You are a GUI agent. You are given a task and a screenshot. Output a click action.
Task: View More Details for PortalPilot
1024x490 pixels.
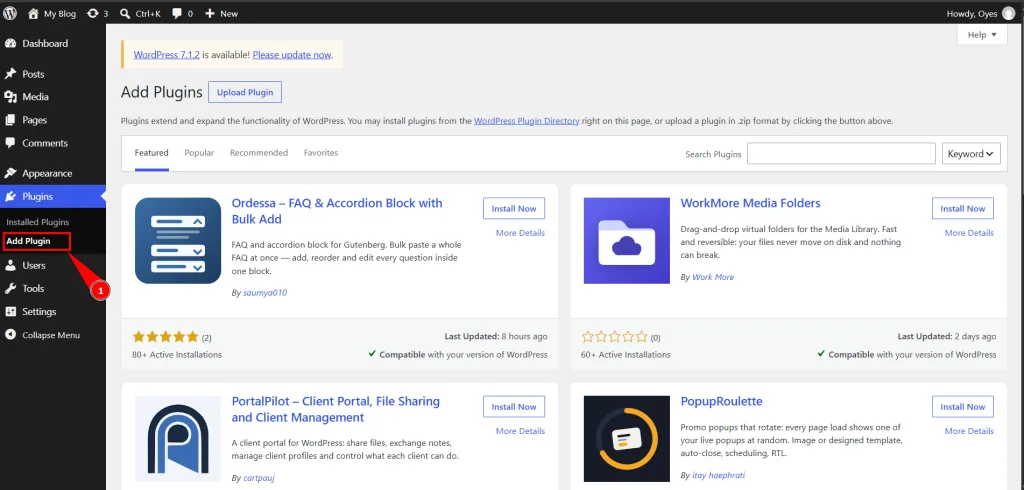pyautogui.click(x=520, y=431)
